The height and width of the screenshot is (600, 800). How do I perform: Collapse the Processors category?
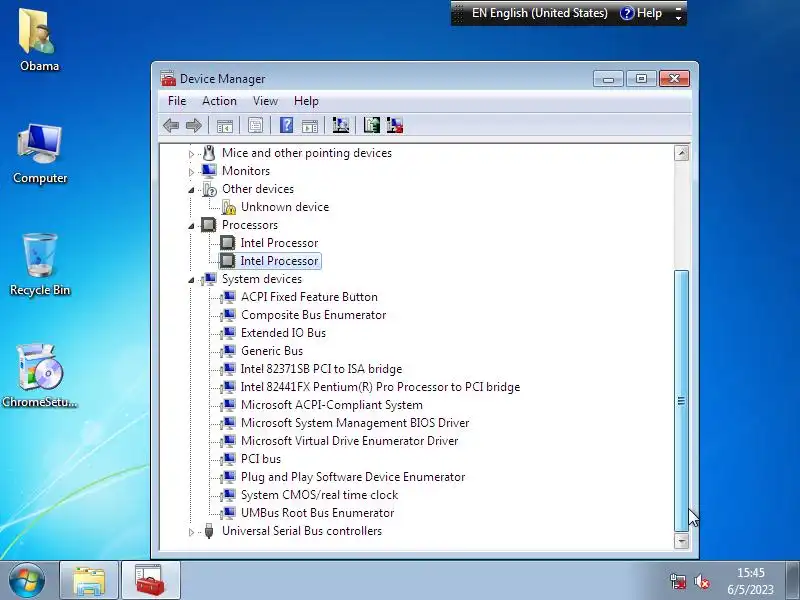click(x=191, y=226)
